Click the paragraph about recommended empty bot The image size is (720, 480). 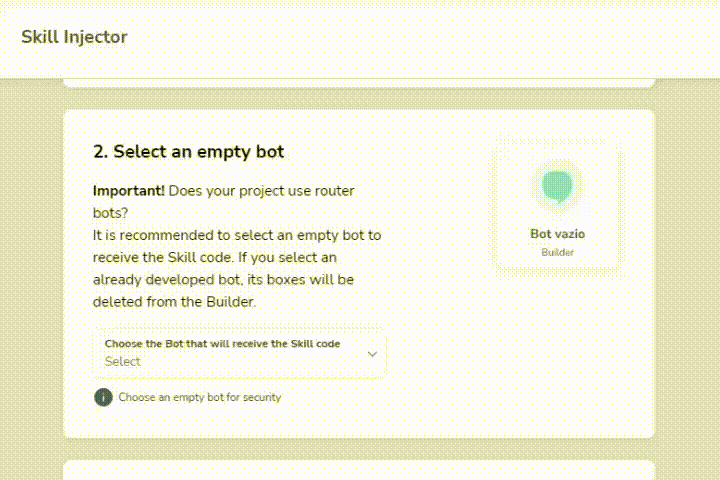[x=237, y=268]
